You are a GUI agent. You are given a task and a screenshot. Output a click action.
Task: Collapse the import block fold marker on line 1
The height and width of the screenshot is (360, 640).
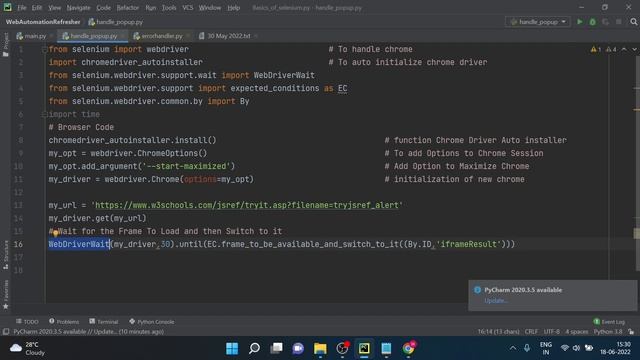44,49
